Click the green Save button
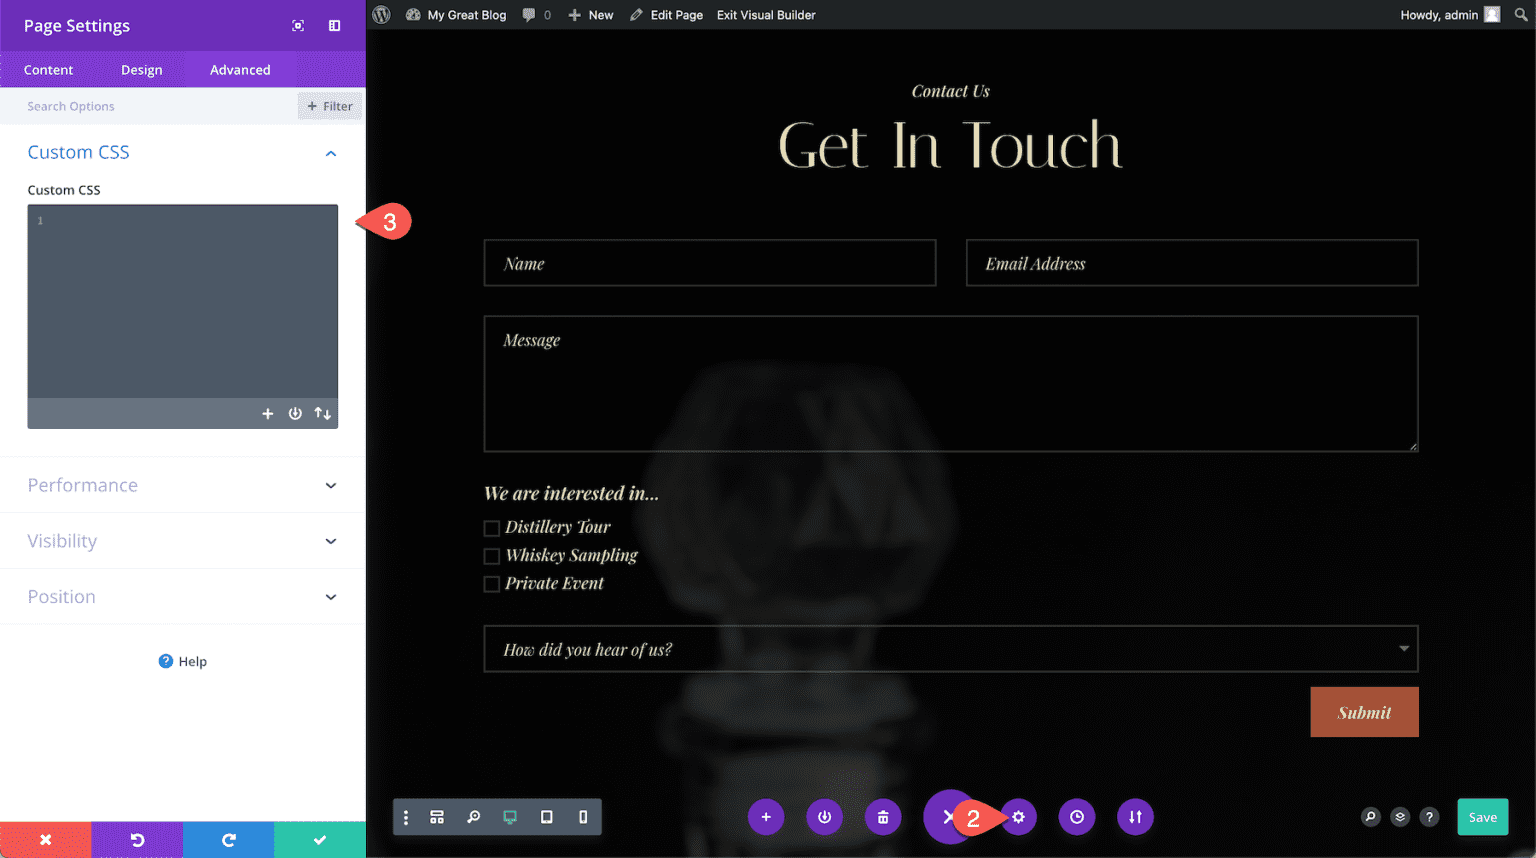1536x858 pixels. [x=1483, y=817]
